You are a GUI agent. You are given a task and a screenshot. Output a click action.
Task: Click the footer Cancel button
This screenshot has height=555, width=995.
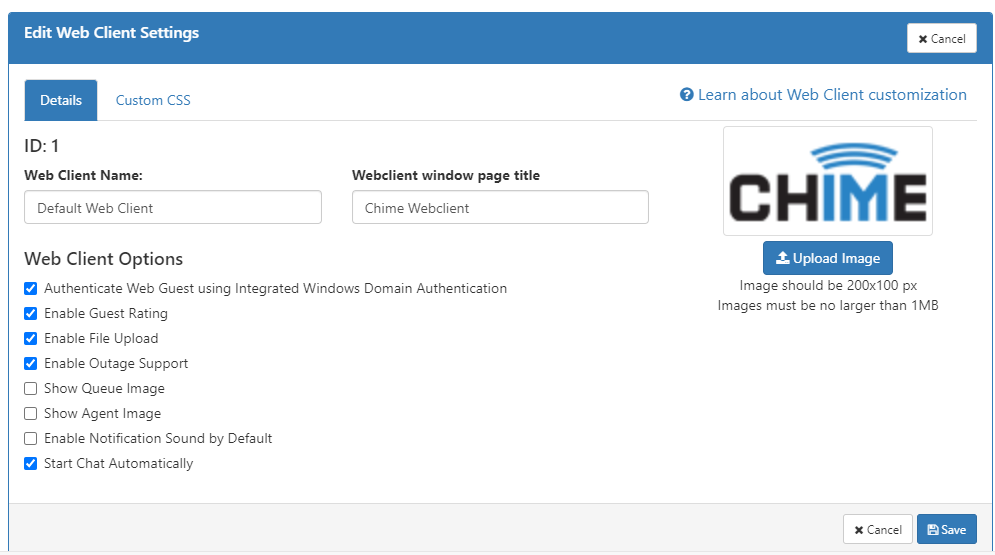click(x=878, y=530)
